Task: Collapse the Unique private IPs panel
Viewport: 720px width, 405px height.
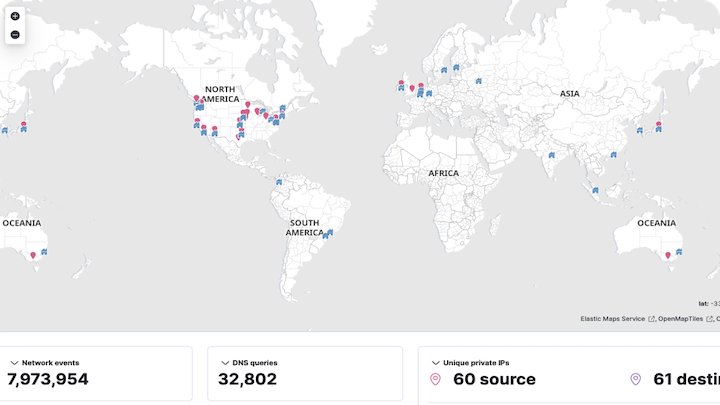Action: [435, 362]
